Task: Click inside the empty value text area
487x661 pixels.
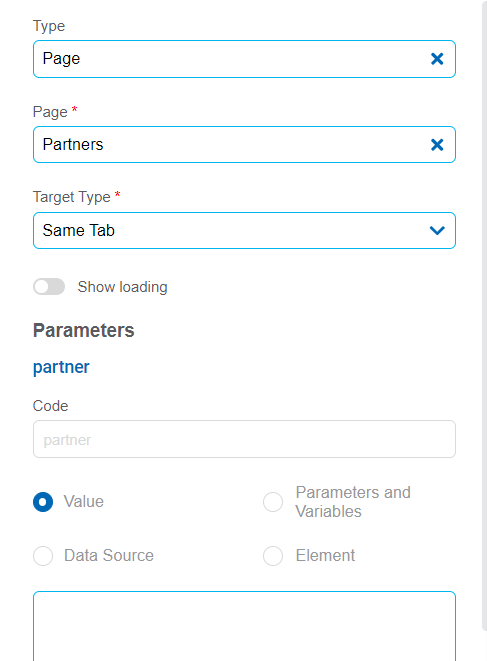Action: click(244, 626)
